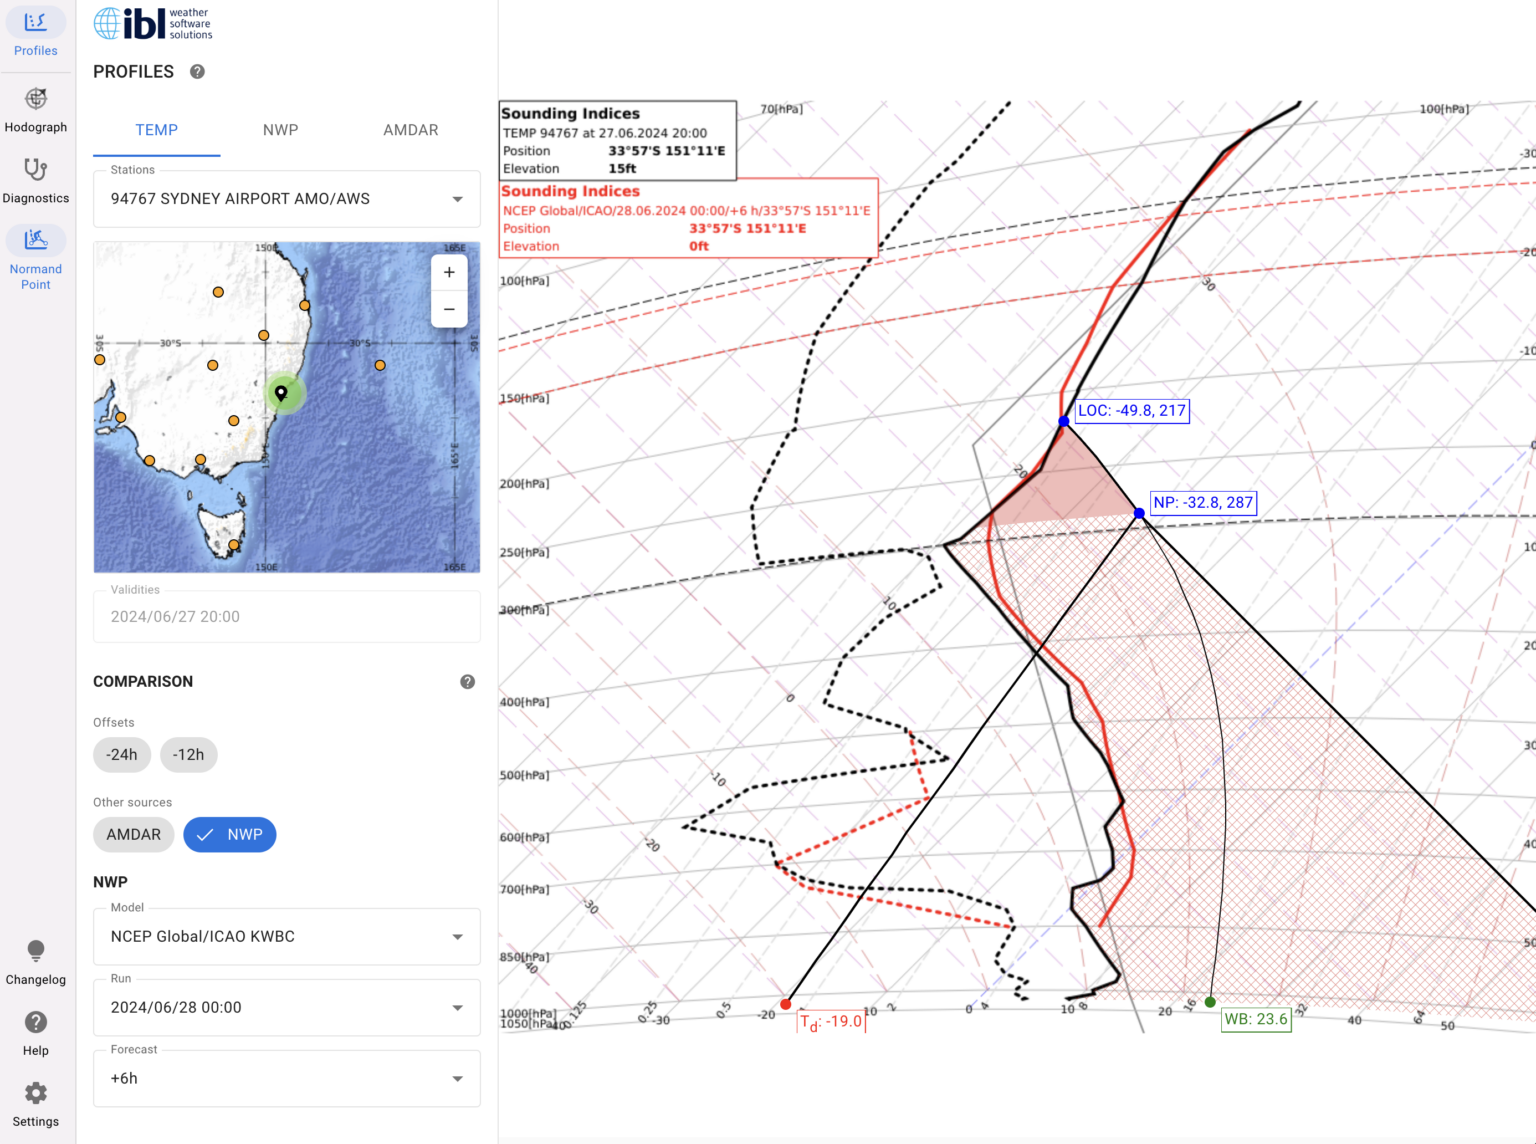The width and height of the screenshot is (1536, 1144).
Task: Enable the -24h comparison offset
Action: [121, 754]
